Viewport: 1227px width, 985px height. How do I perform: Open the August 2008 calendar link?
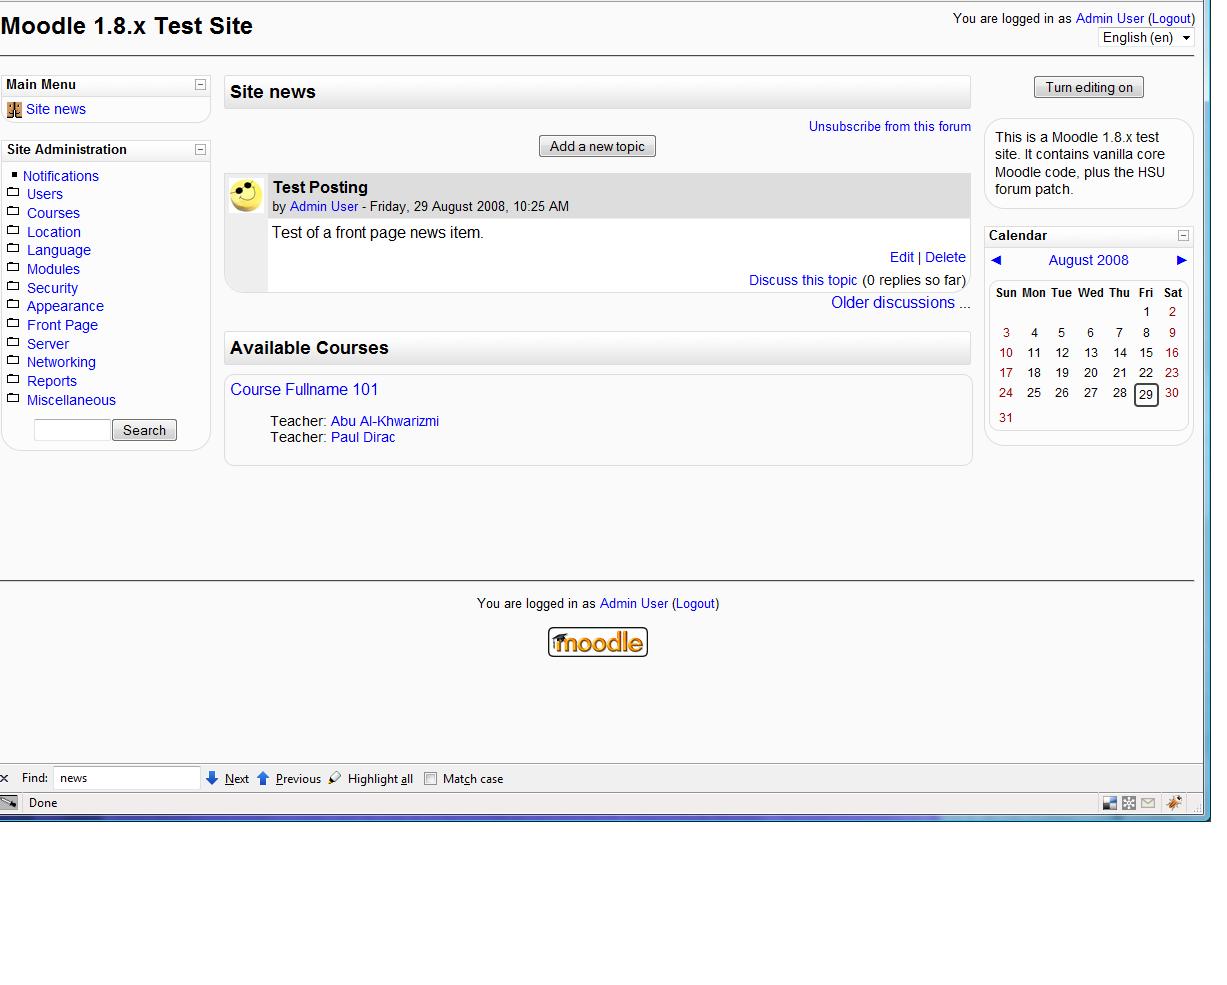pyautogui.click(x=1088, y=260)
